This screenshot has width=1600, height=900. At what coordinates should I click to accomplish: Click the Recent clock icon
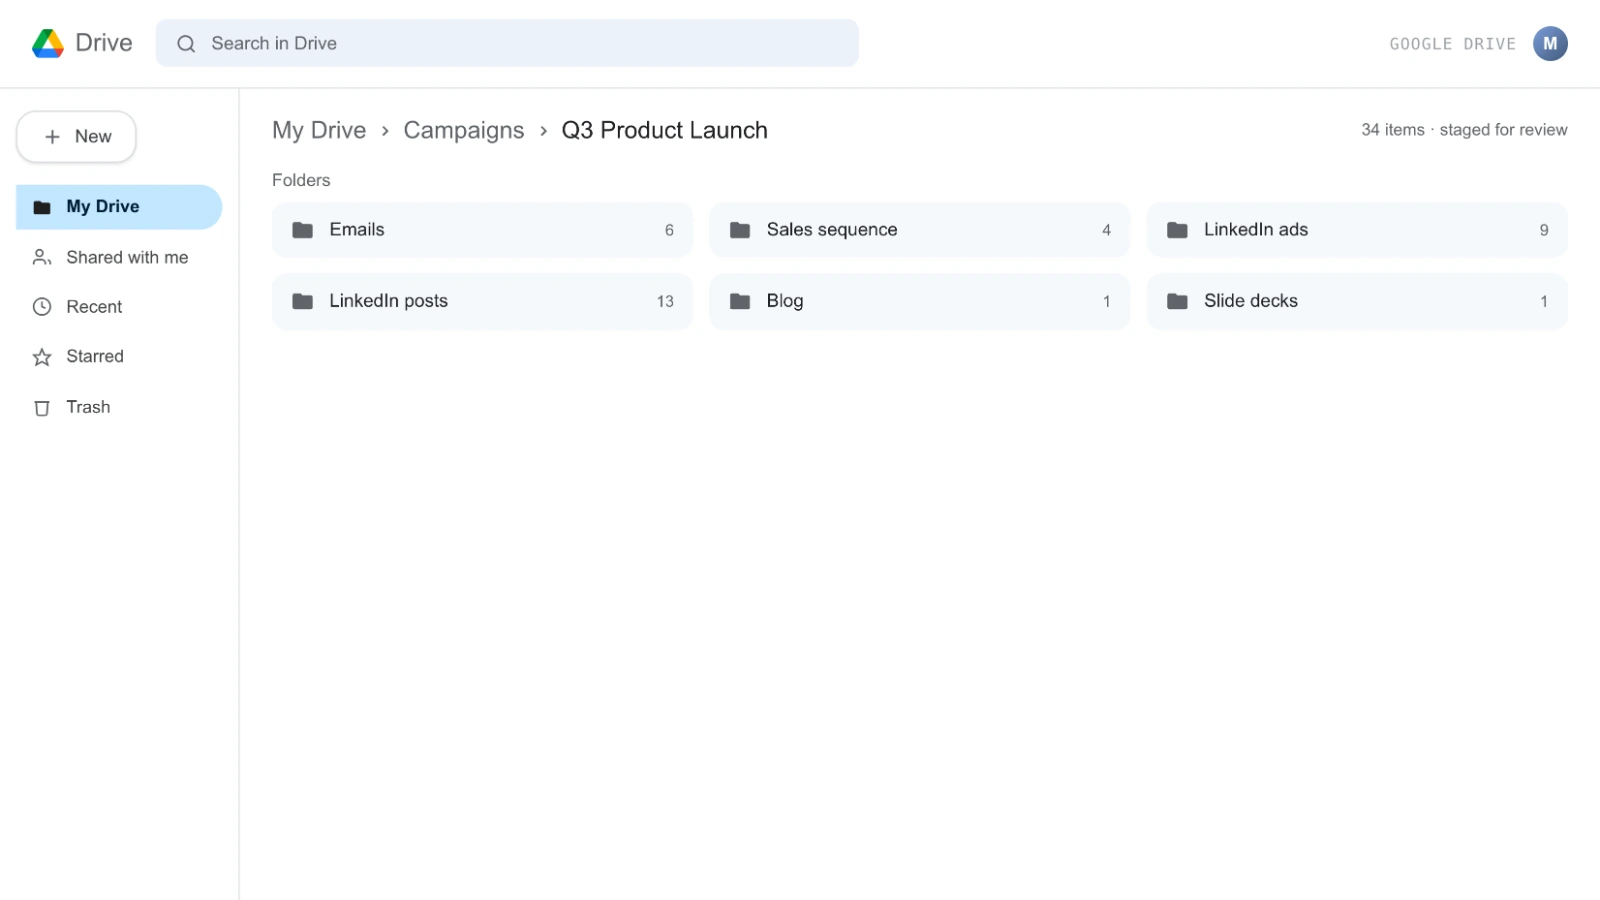click(42, 307)
